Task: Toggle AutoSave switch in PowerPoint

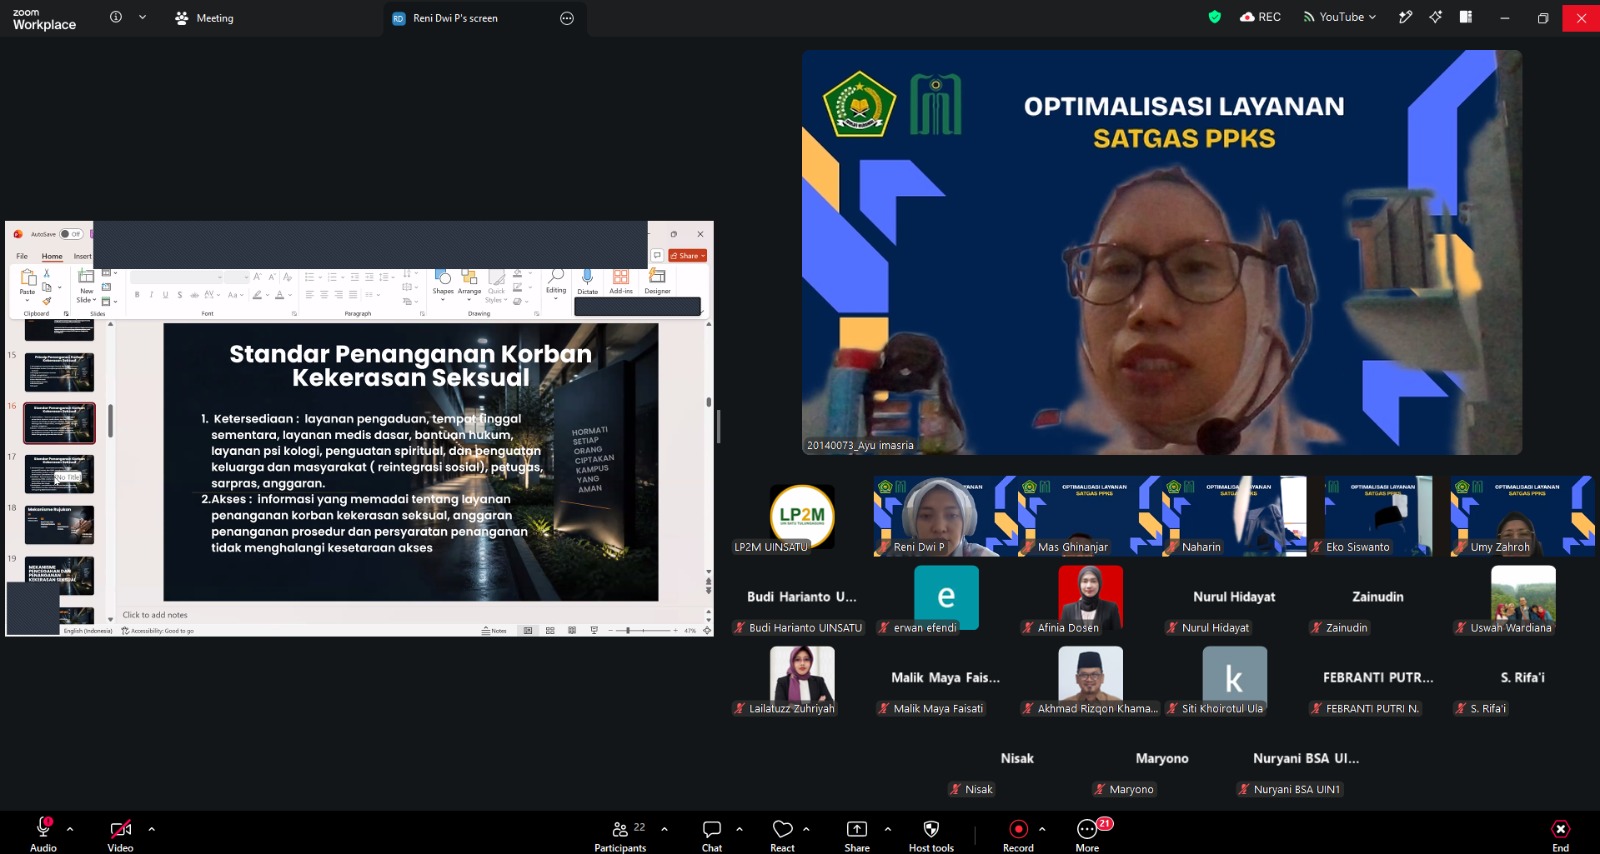Action: click(x=71, y=234)
